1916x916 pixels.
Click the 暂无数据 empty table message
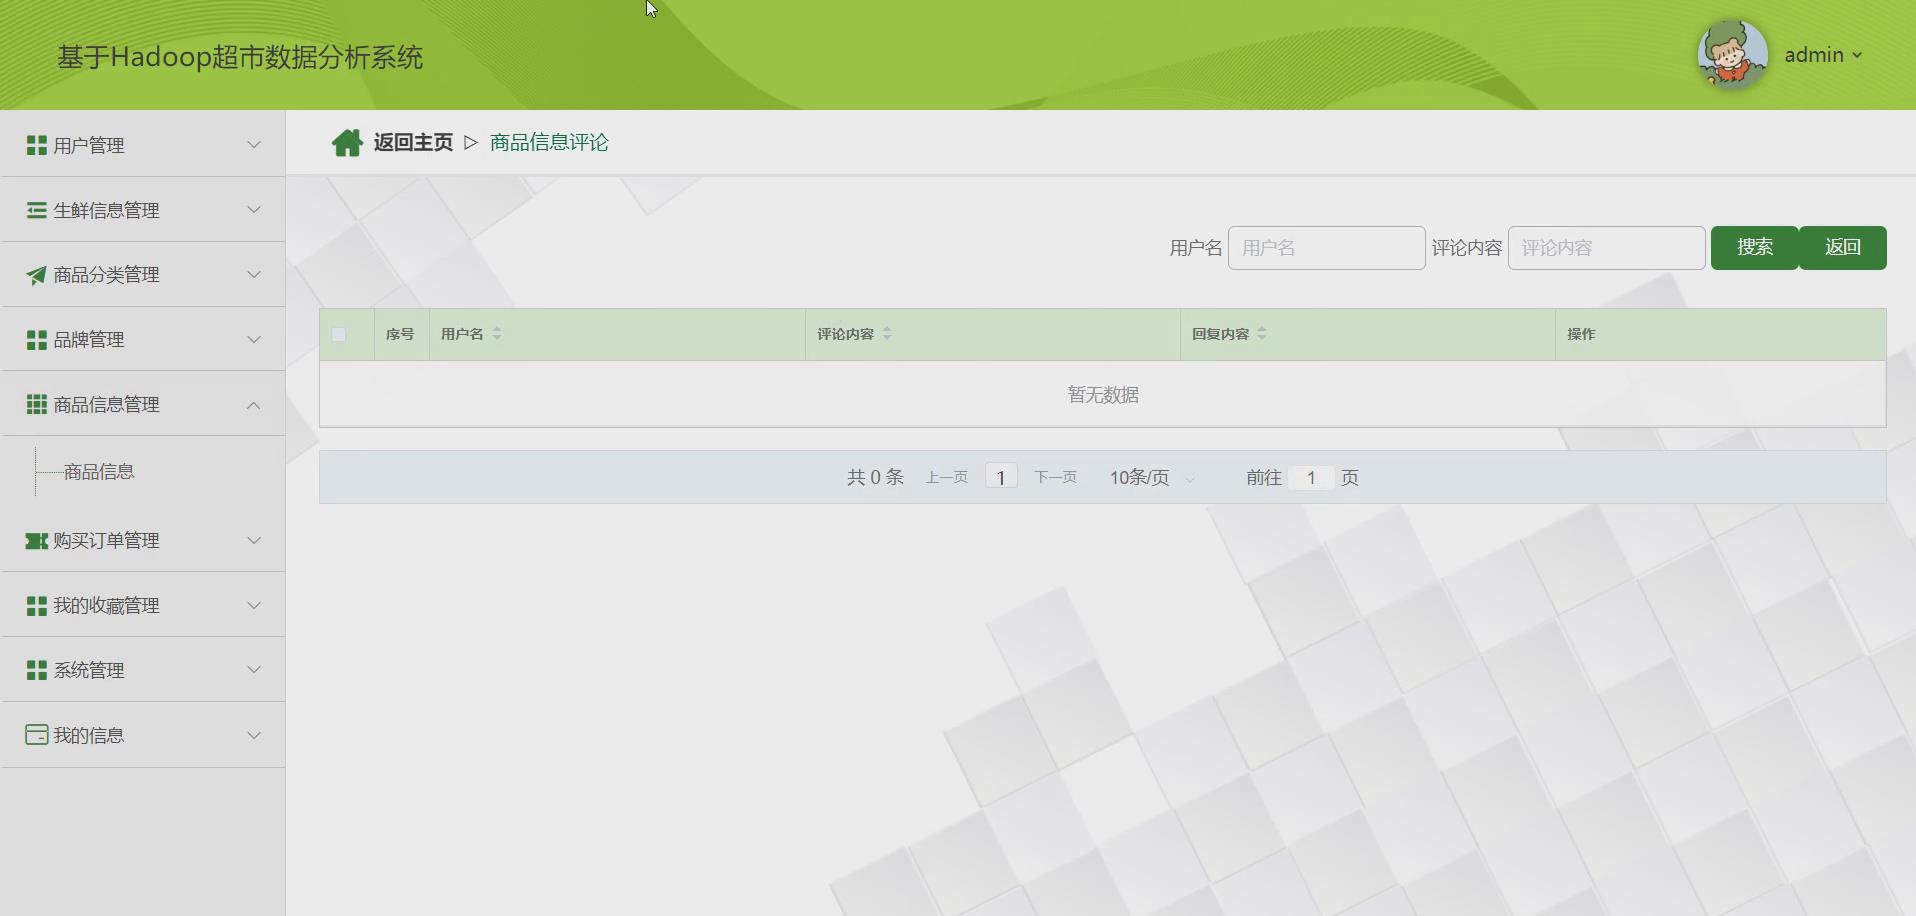click(1103, 395)
